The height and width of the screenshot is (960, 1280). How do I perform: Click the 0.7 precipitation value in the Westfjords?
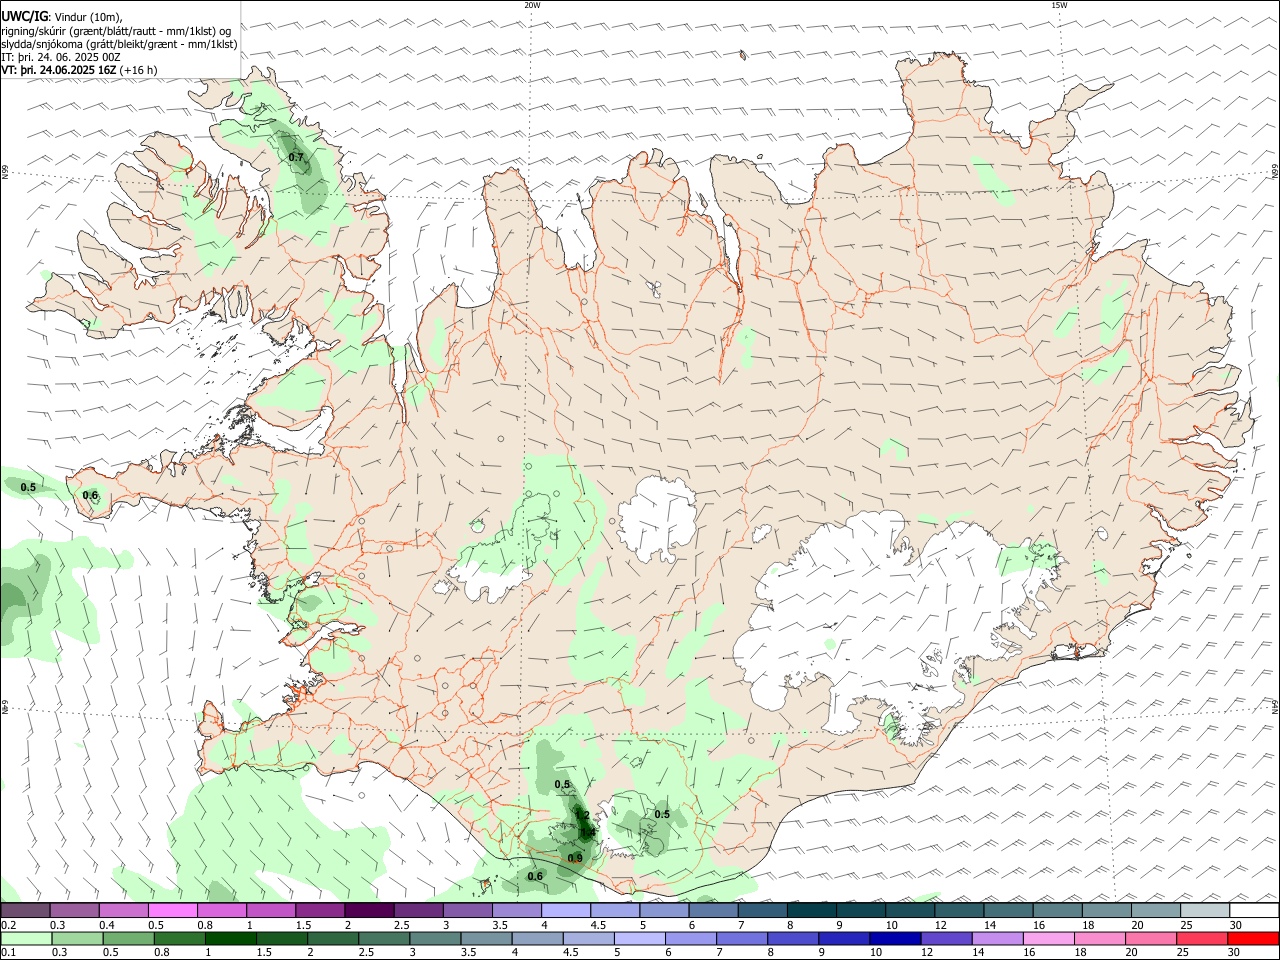pos(296,157)
